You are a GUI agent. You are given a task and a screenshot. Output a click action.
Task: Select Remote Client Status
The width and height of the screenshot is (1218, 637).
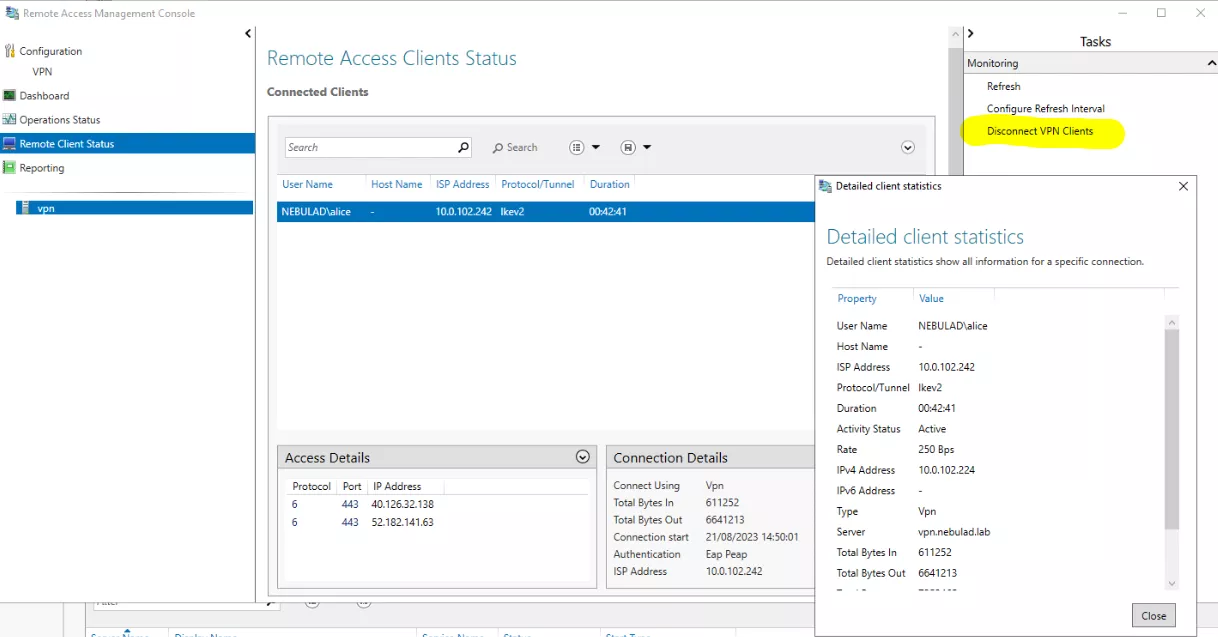click(x=127, y=144)
